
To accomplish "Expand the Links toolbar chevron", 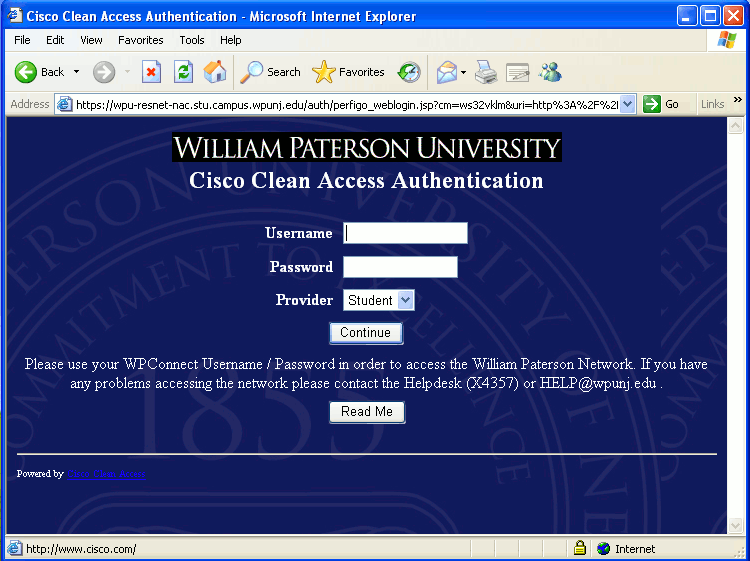I will pos(738,99).
